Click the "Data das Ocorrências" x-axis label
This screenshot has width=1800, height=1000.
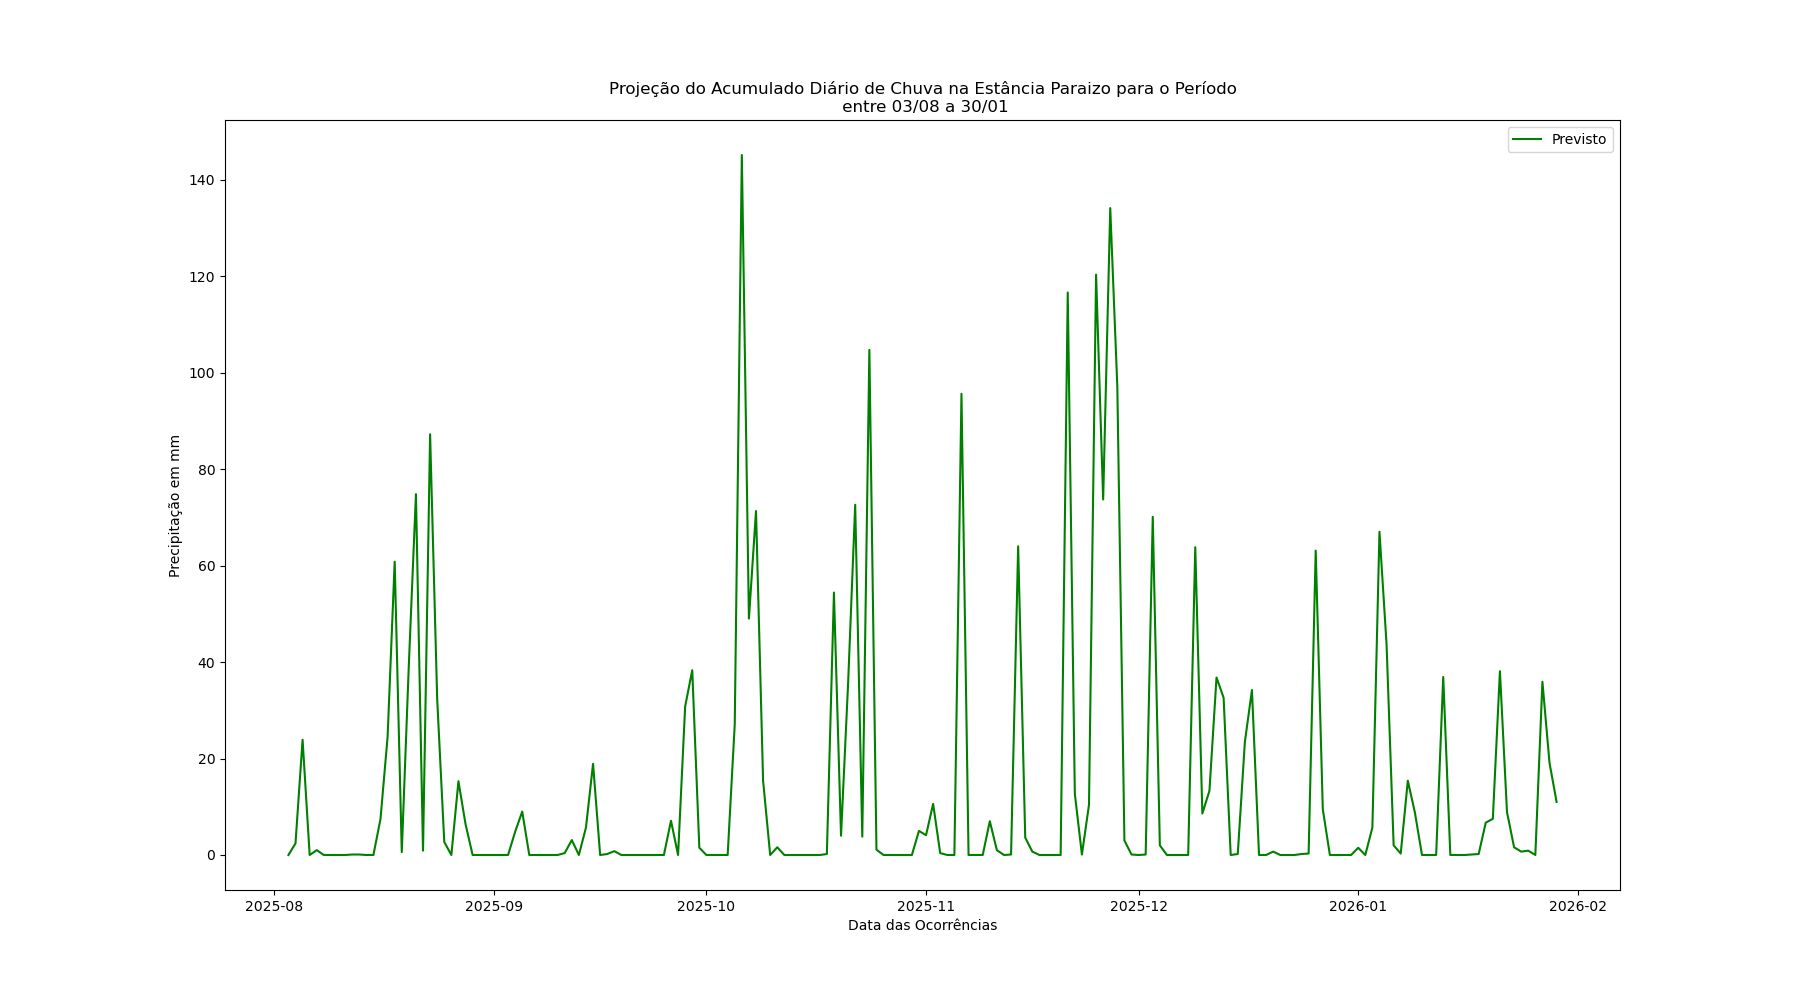tap(922, 926)
